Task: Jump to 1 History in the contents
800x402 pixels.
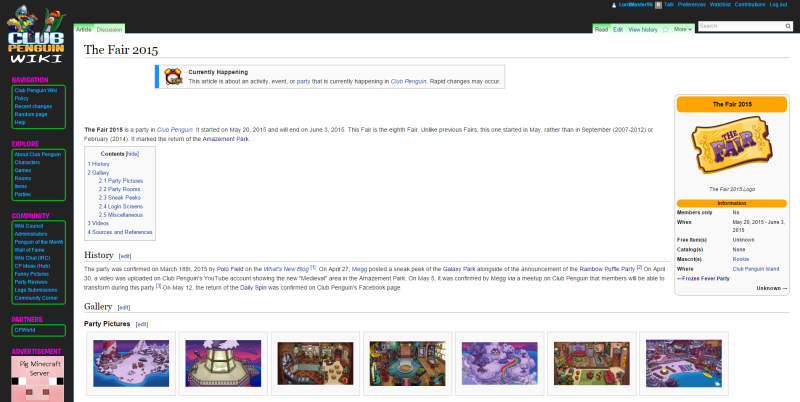Action: pos(98,164)
